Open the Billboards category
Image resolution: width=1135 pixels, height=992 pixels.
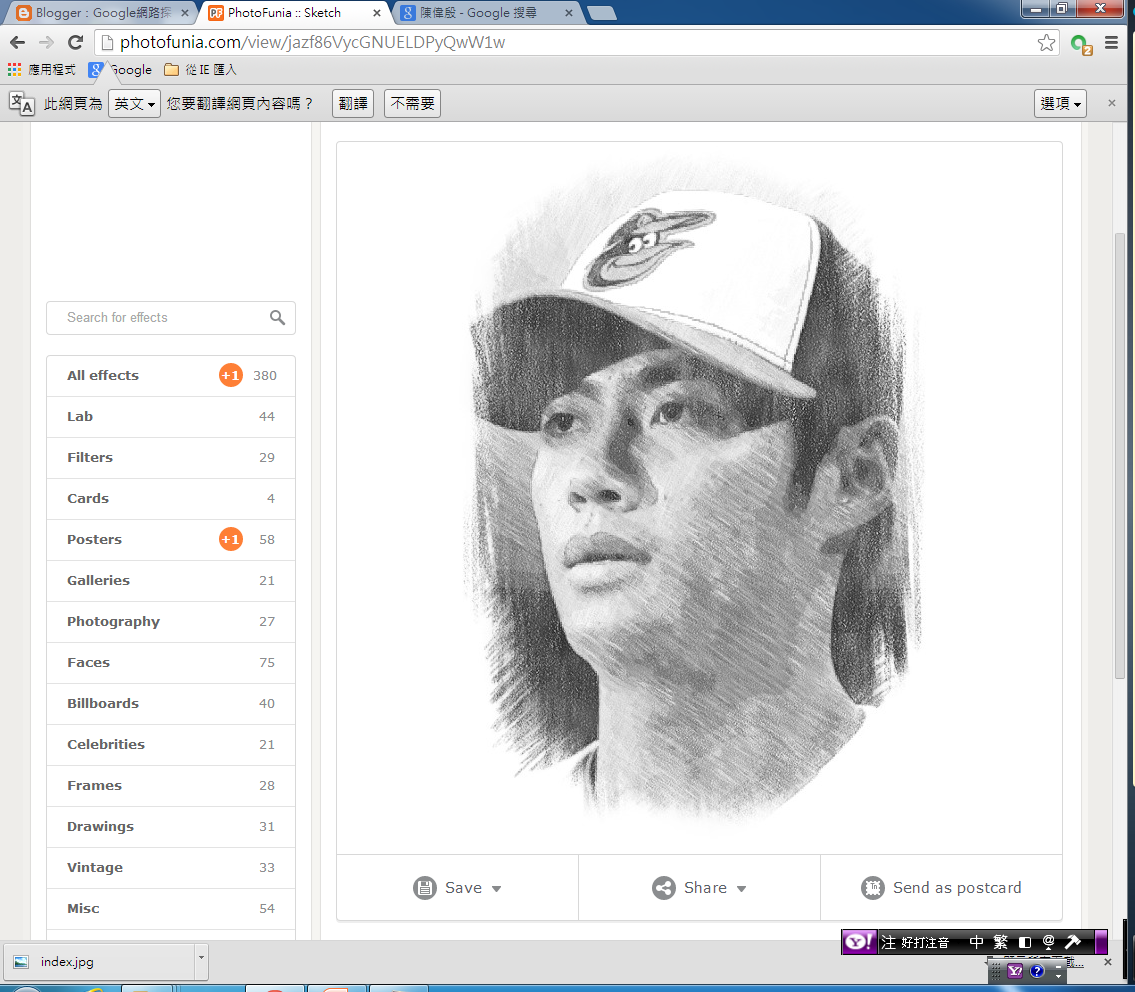click(171, 704)
